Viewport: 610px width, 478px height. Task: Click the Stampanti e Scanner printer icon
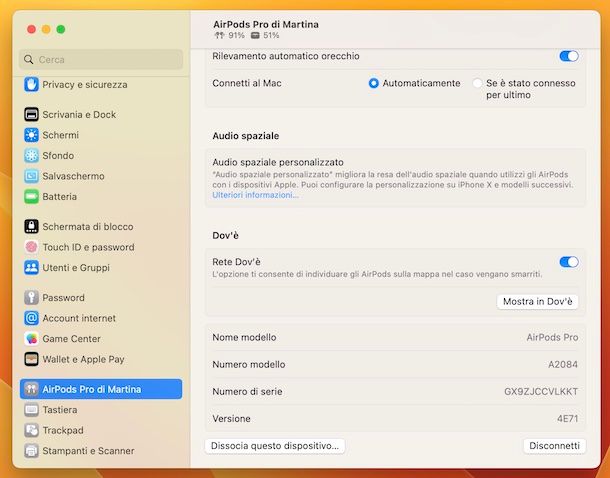(31, 451)
